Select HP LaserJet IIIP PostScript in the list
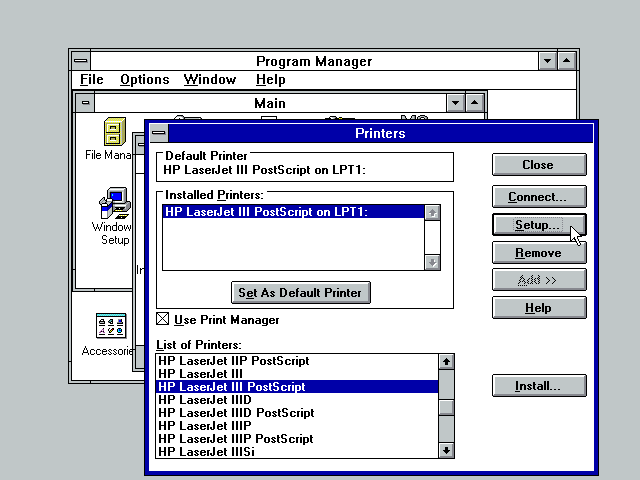Viewport: 640px width, 480px height. (x=297, y=439)
